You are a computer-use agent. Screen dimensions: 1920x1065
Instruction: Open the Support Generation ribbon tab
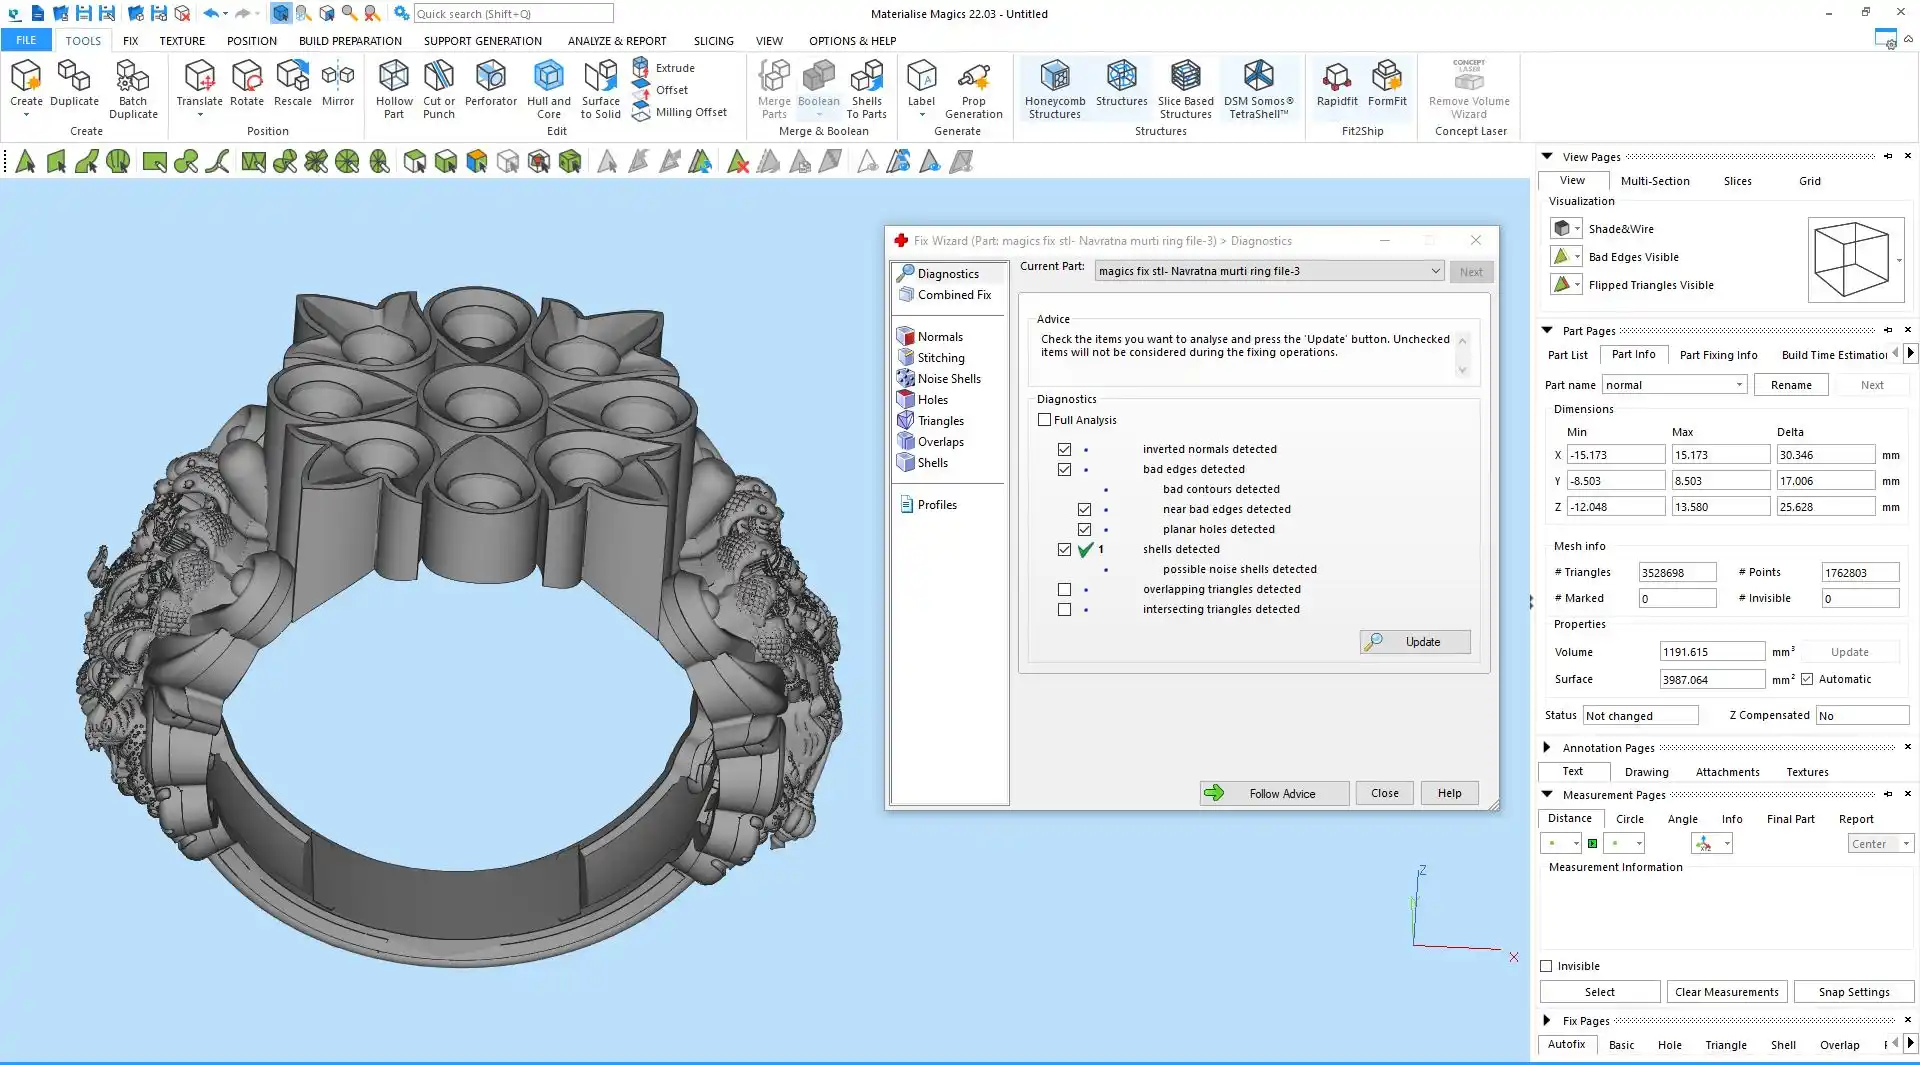[482, 41]
